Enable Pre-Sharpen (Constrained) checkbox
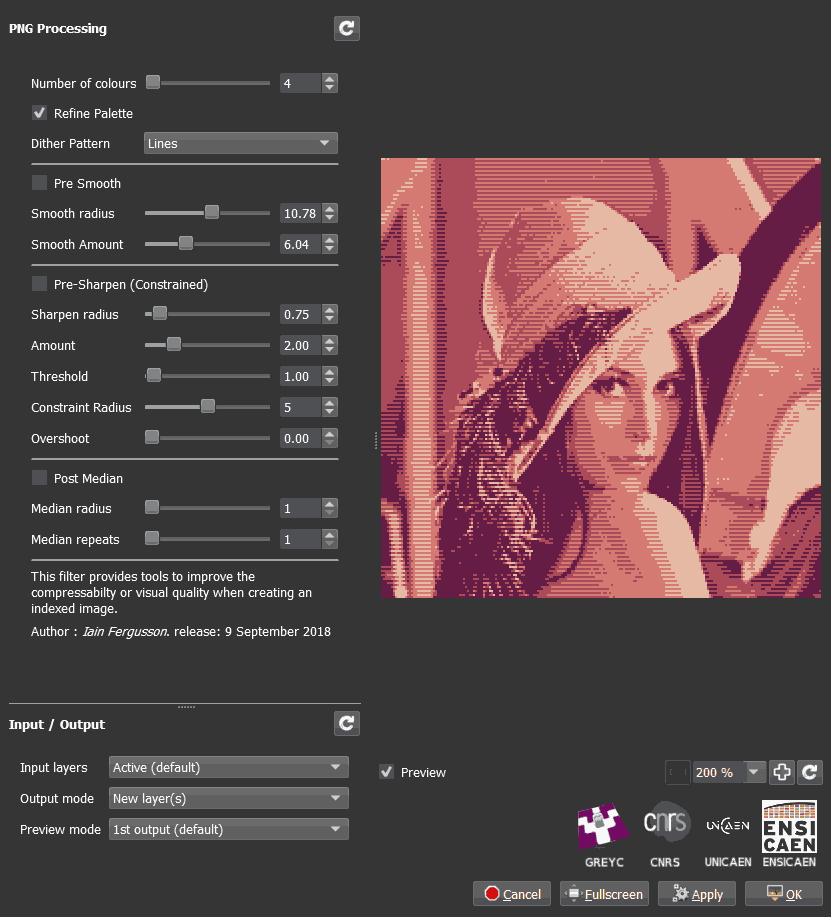Screen dimensions: 831x917 (39, 284)
